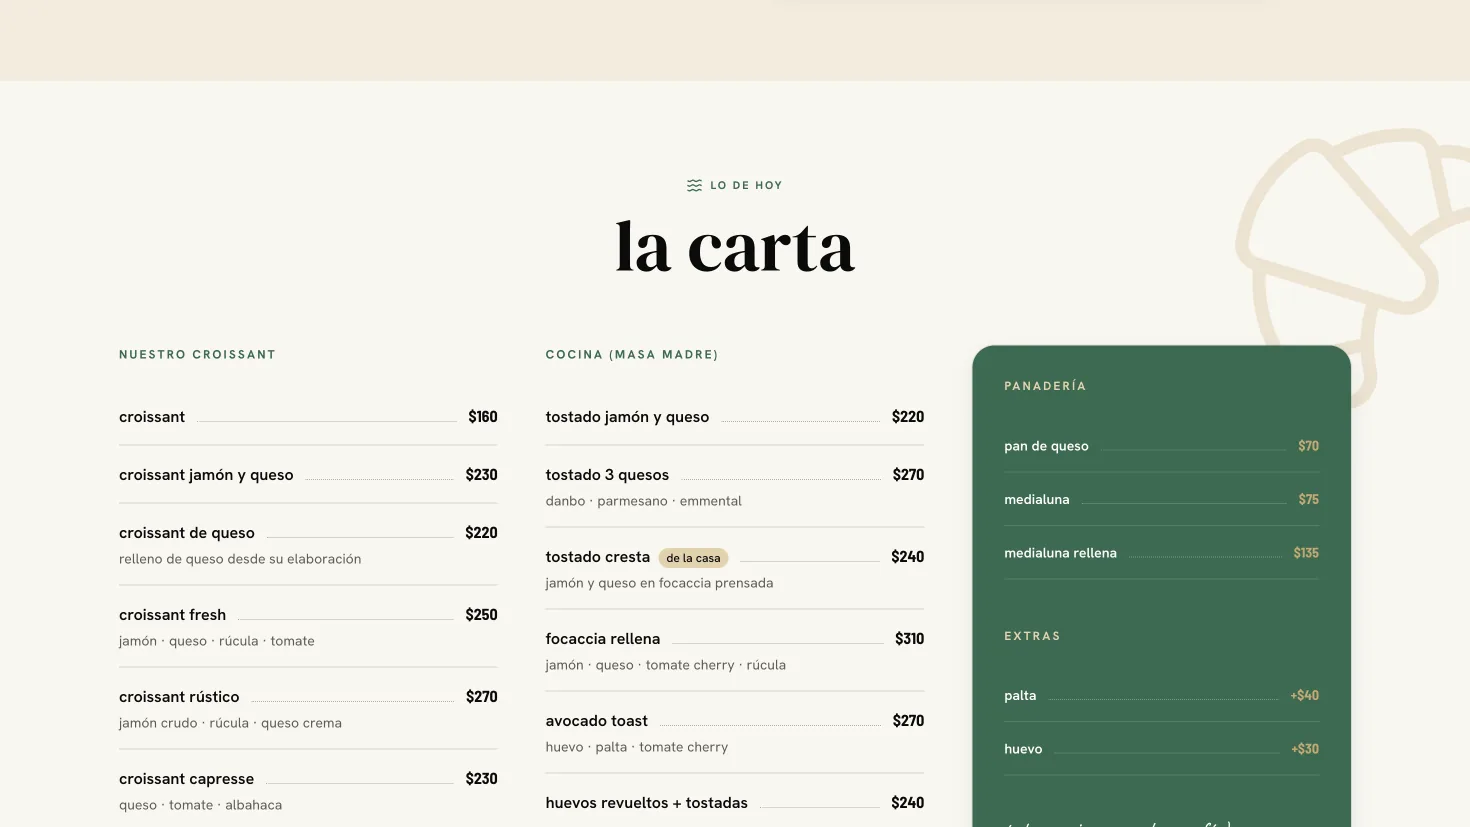Click the 'NUESTRO CROISSANT' section heading
The image size is (1470, 827).
(197, 355)
